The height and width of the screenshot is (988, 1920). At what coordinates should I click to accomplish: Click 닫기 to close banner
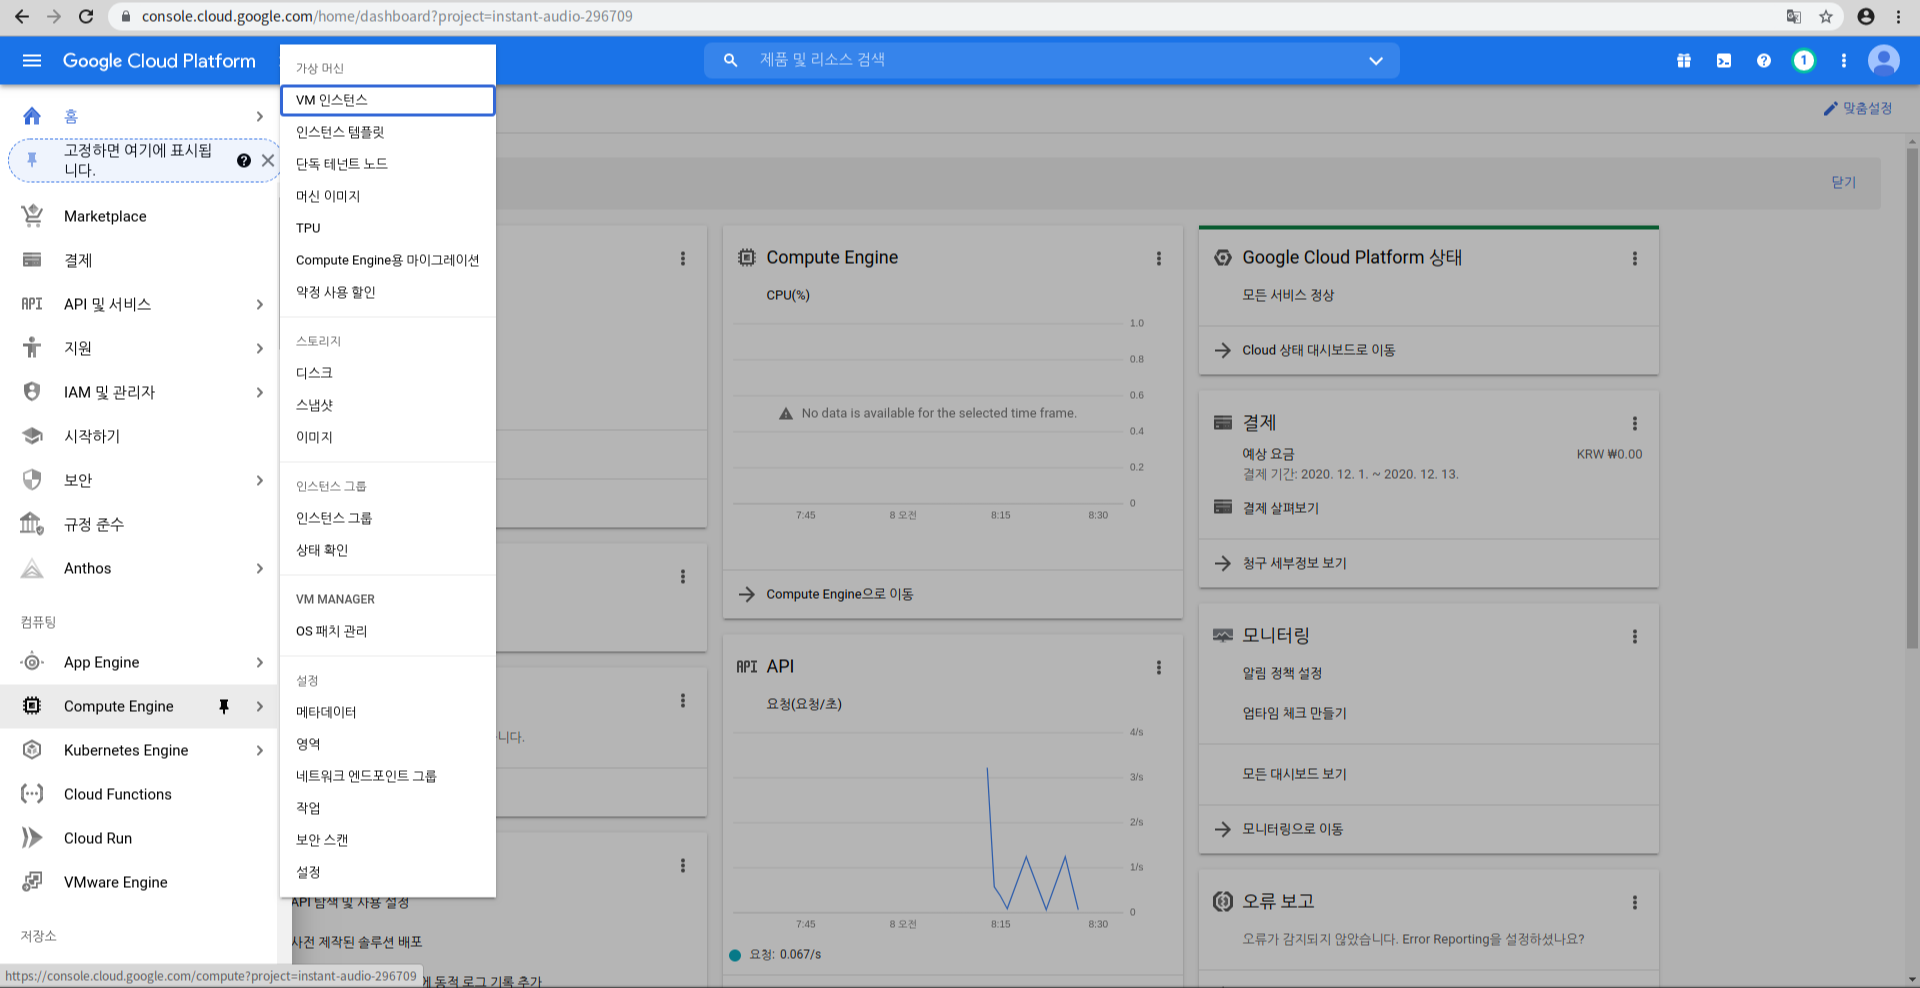(x=1843, y=182)
